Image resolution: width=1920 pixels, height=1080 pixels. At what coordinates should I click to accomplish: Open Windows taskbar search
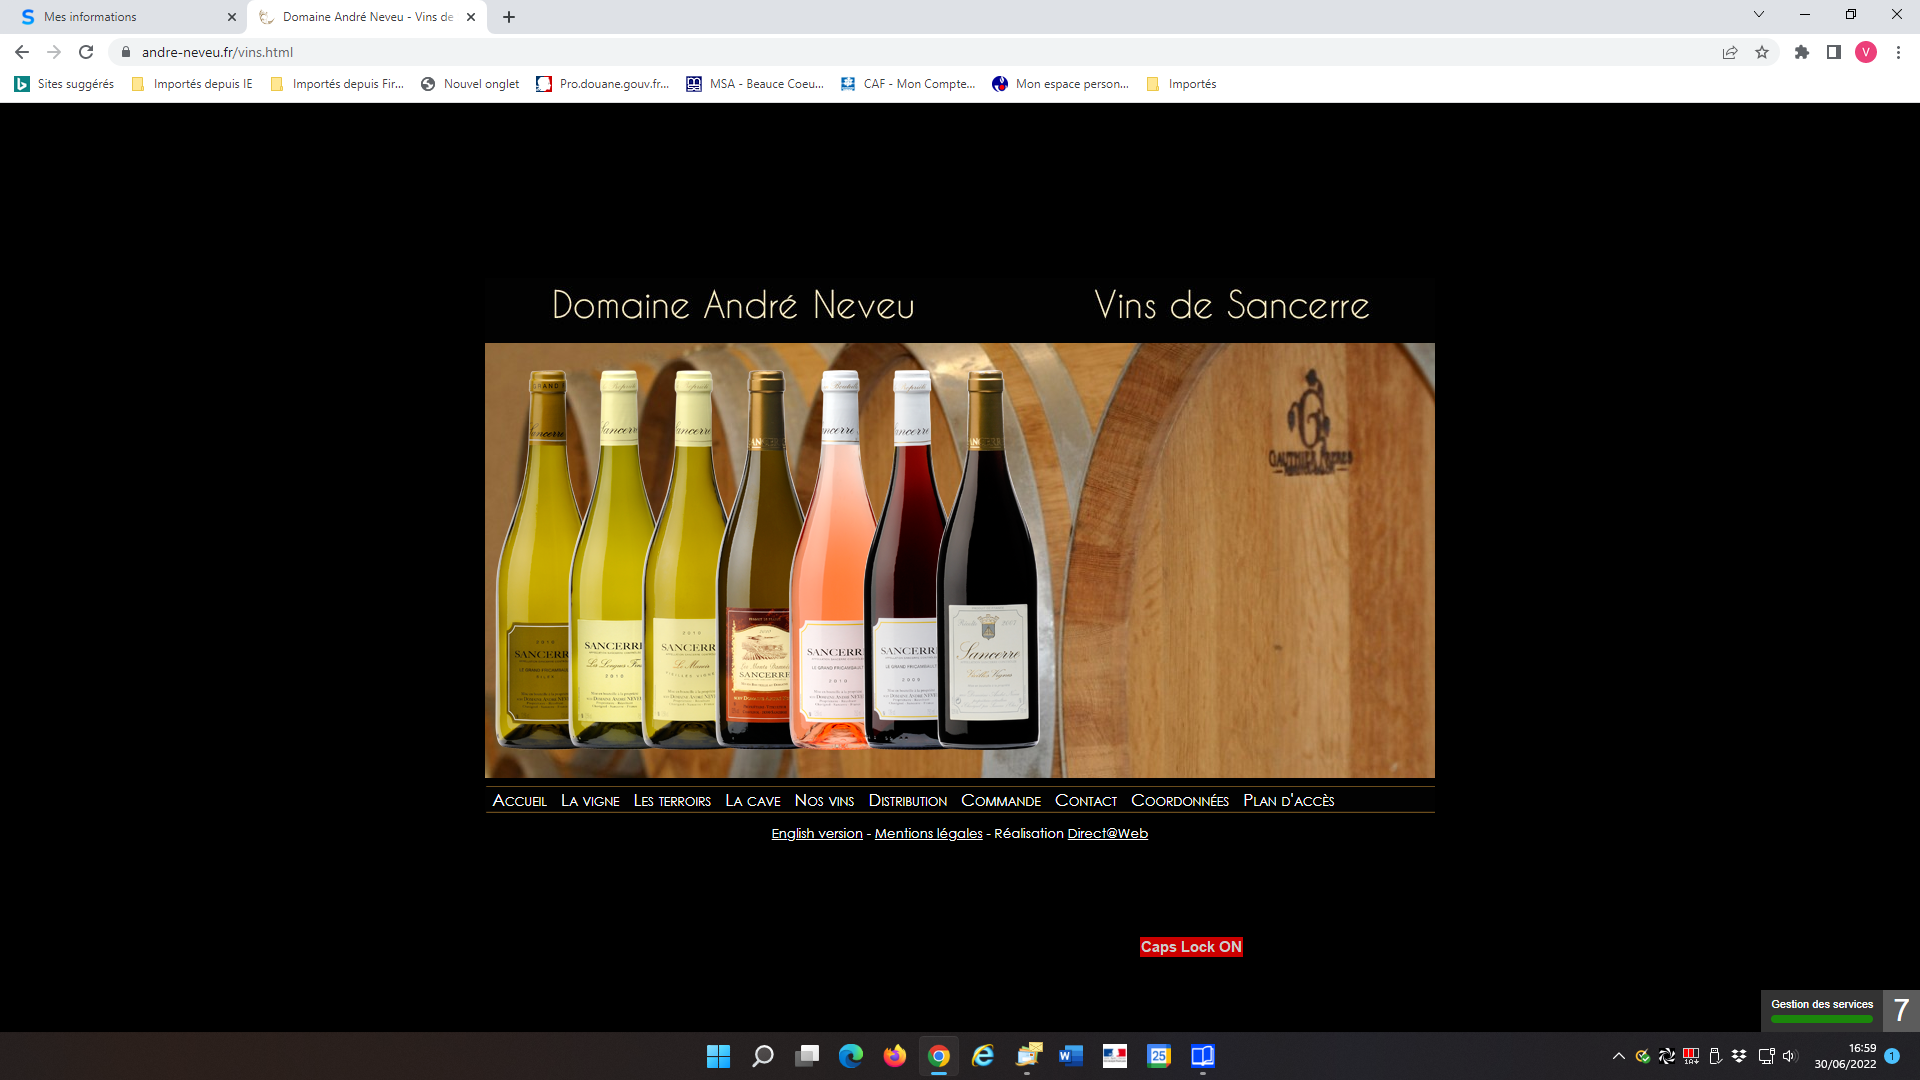click(x=763, y=1056)
